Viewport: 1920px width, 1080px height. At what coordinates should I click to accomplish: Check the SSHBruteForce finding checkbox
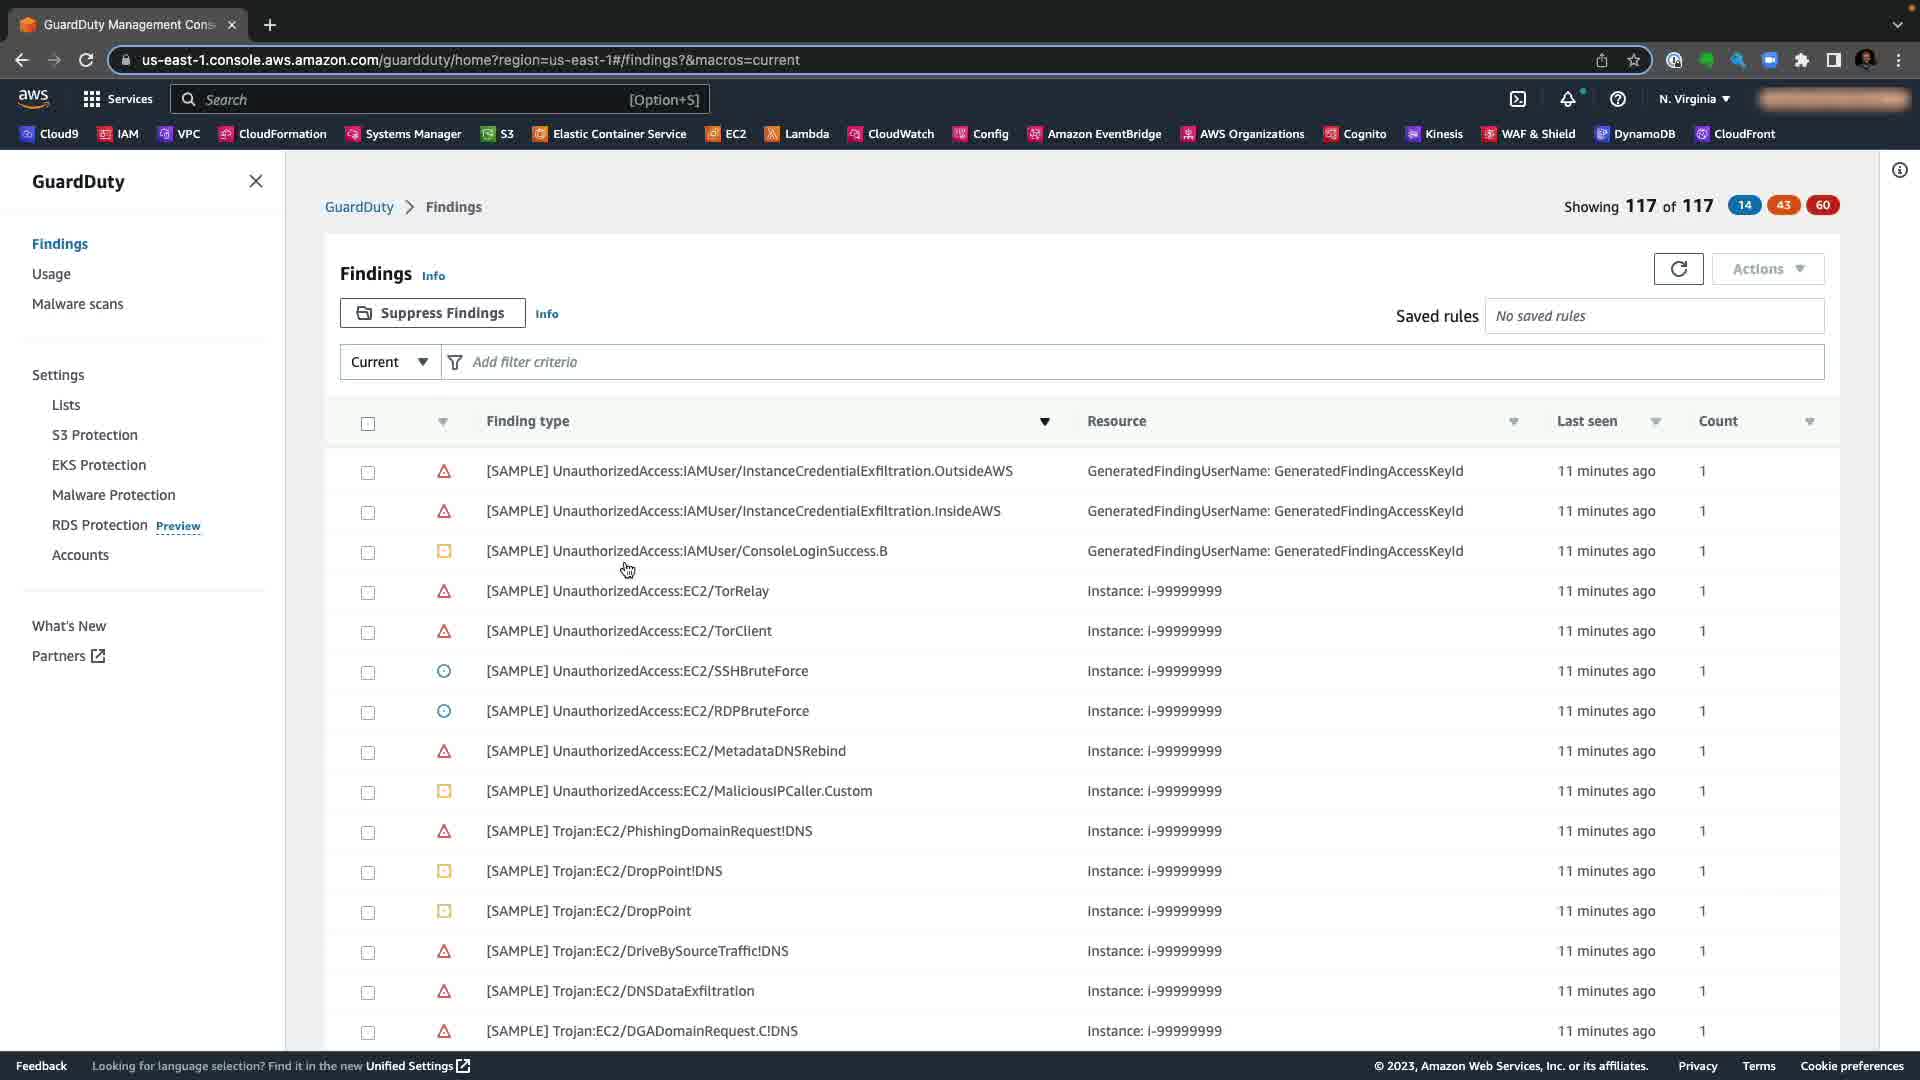pyautogui.click(x=368, y=672)
